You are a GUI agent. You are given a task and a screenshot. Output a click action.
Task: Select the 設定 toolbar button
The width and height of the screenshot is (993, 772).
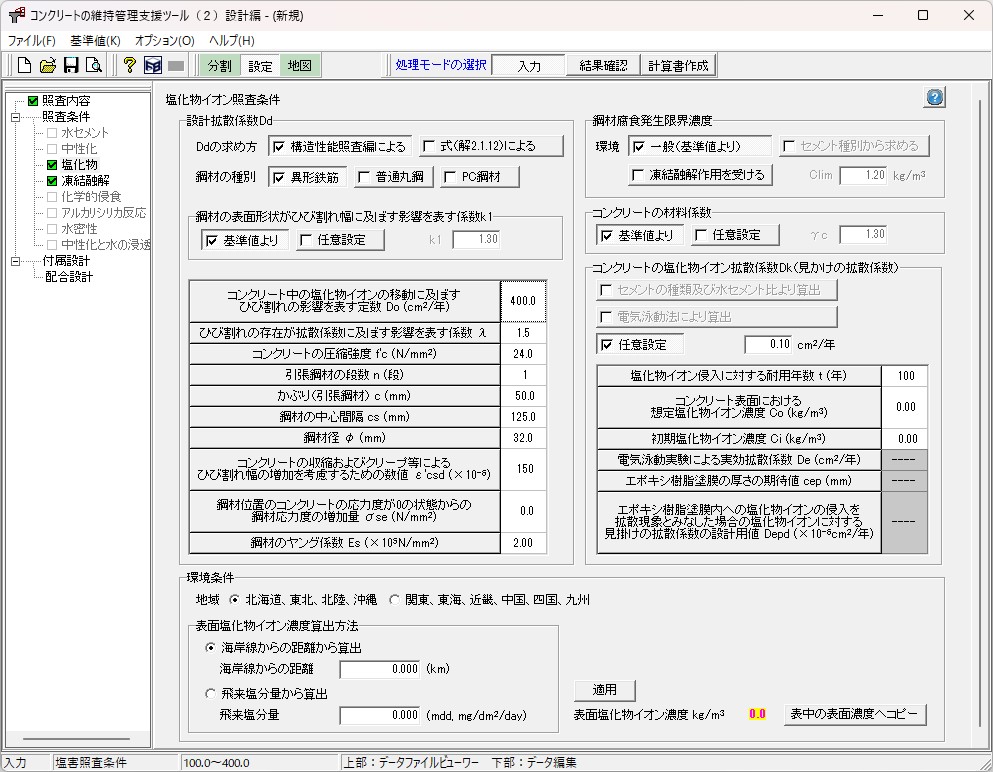tap(260, 65)
